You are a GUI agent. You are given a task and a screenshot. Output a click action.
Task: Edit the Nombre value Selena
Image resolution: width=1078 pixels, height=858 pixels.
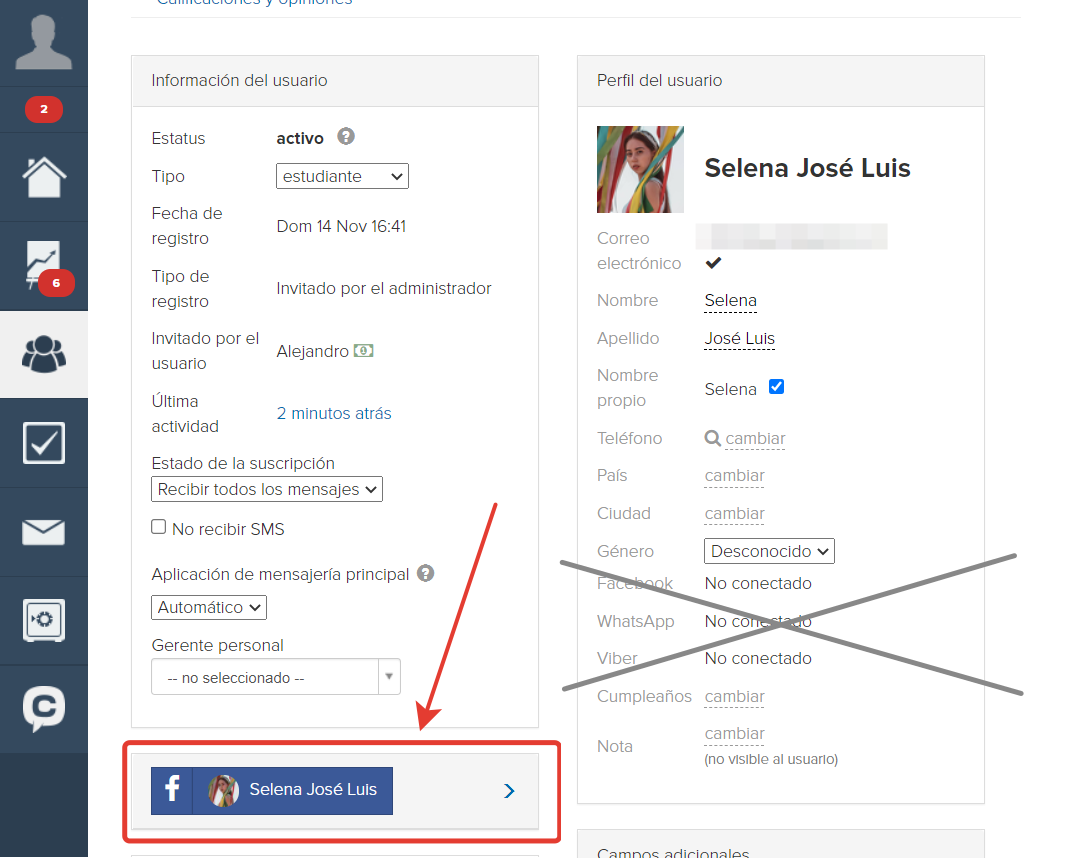(x=731, y=300)
